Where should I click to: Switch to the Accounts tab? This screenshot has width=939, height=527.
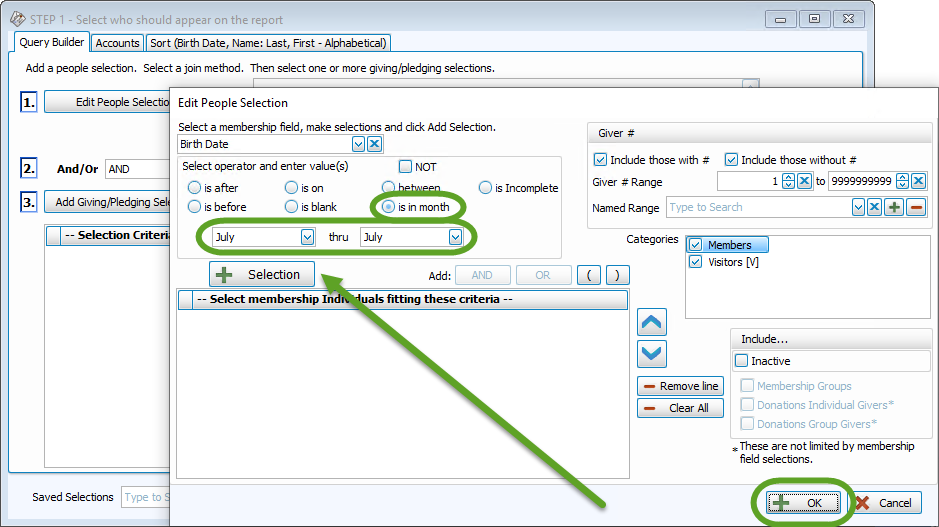117,43
